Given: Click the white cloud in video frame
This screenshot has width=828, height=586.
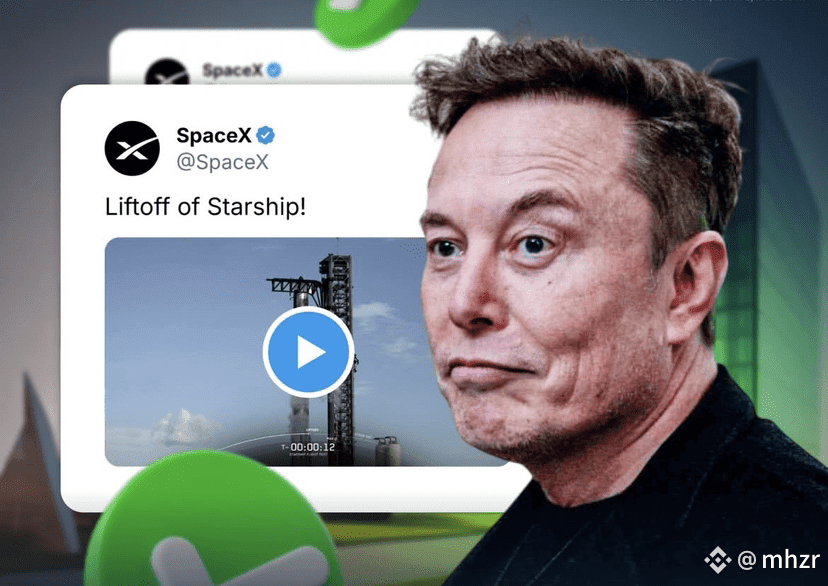Looking at the screenshot, I should [x=185, y=427].
